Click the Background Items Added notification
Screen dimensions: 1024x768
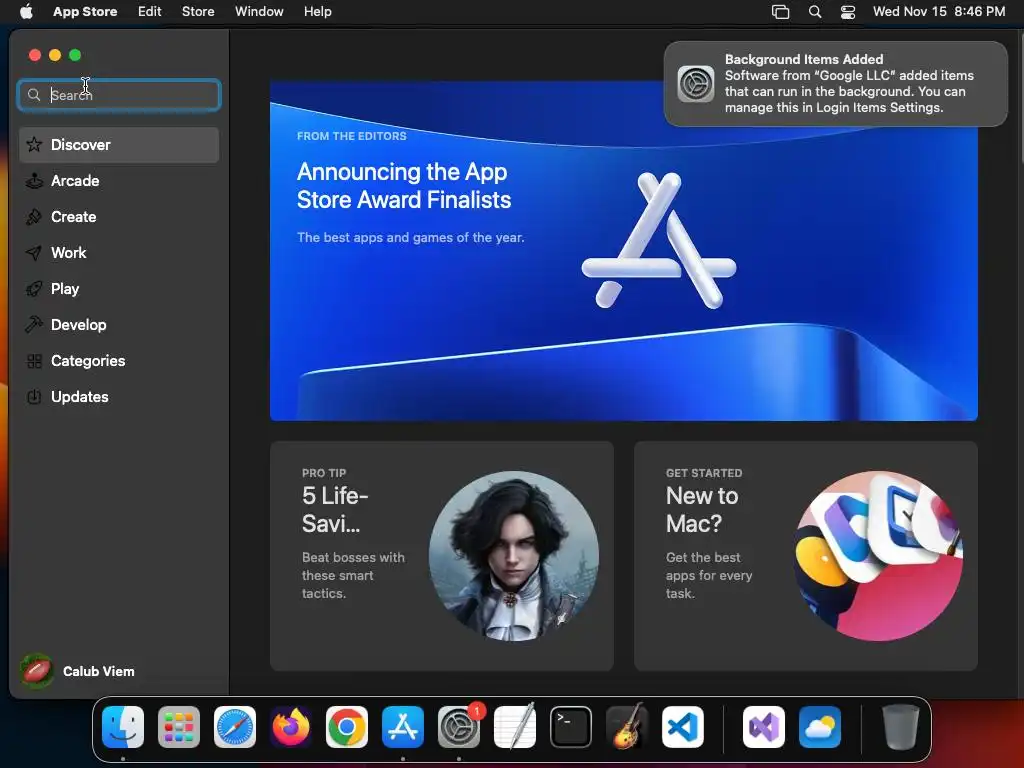click(836, 84)
